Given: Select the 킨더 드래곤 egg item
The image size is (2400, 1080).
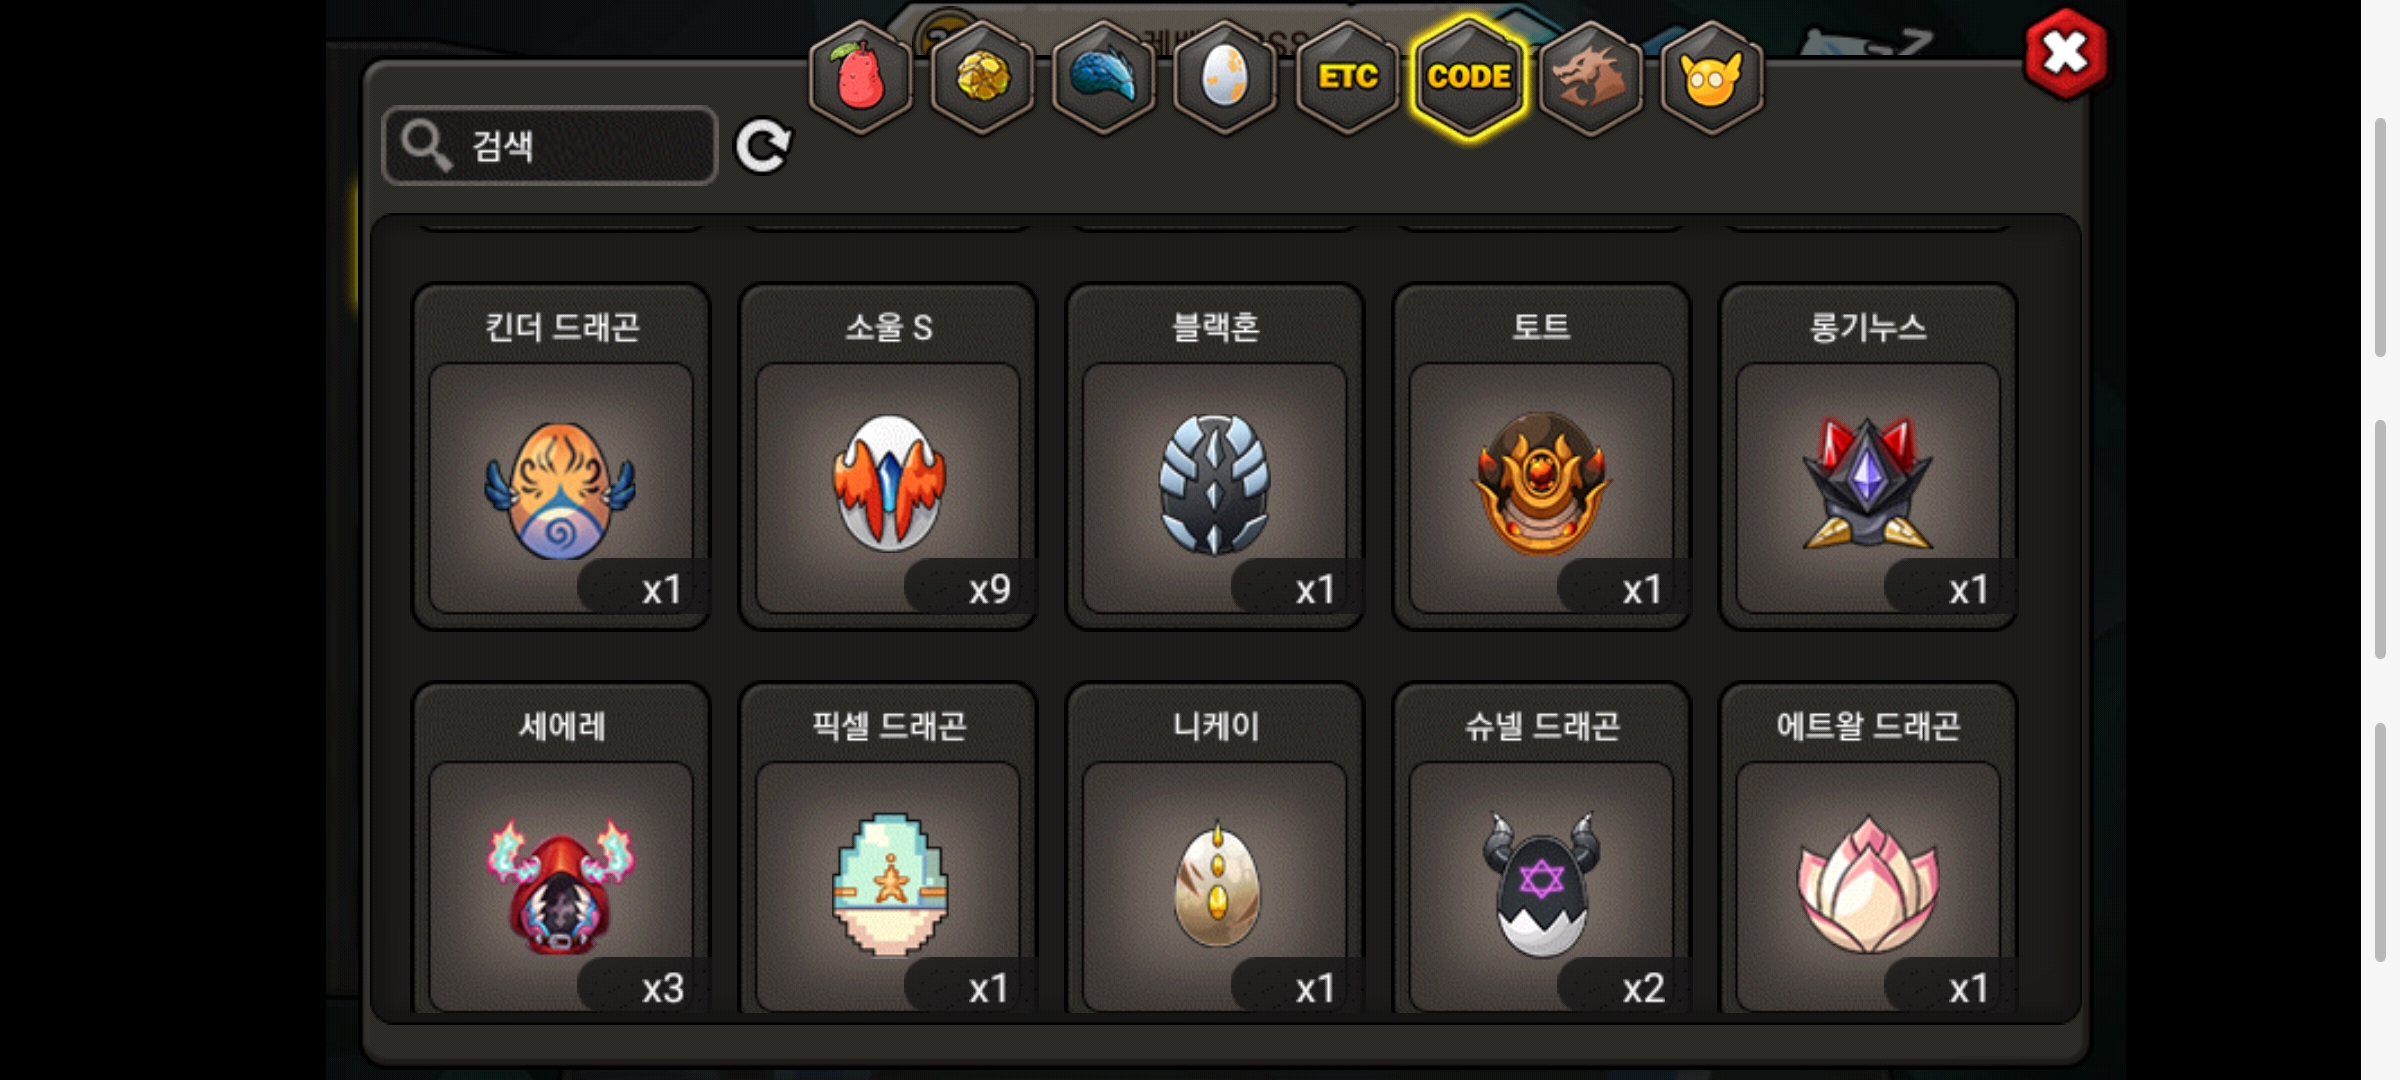Looking at the screenshot, I should pos(561,457).
